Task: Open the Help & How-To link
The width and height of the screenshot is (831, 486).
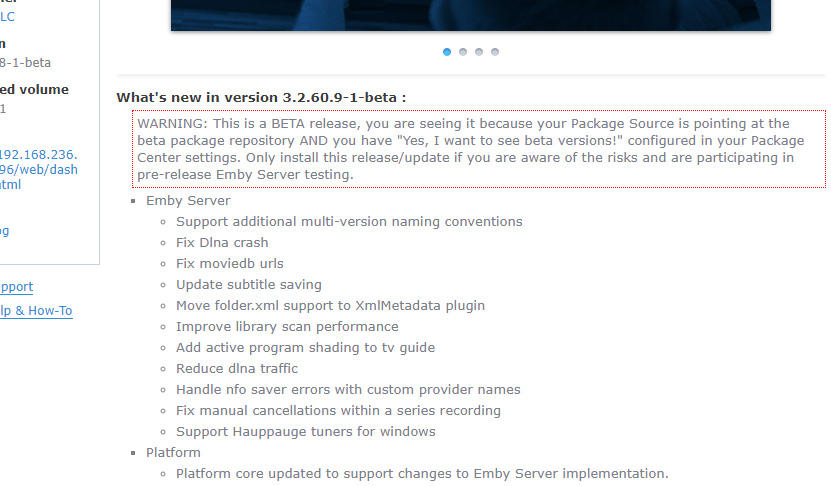Action: pos(36,310)
